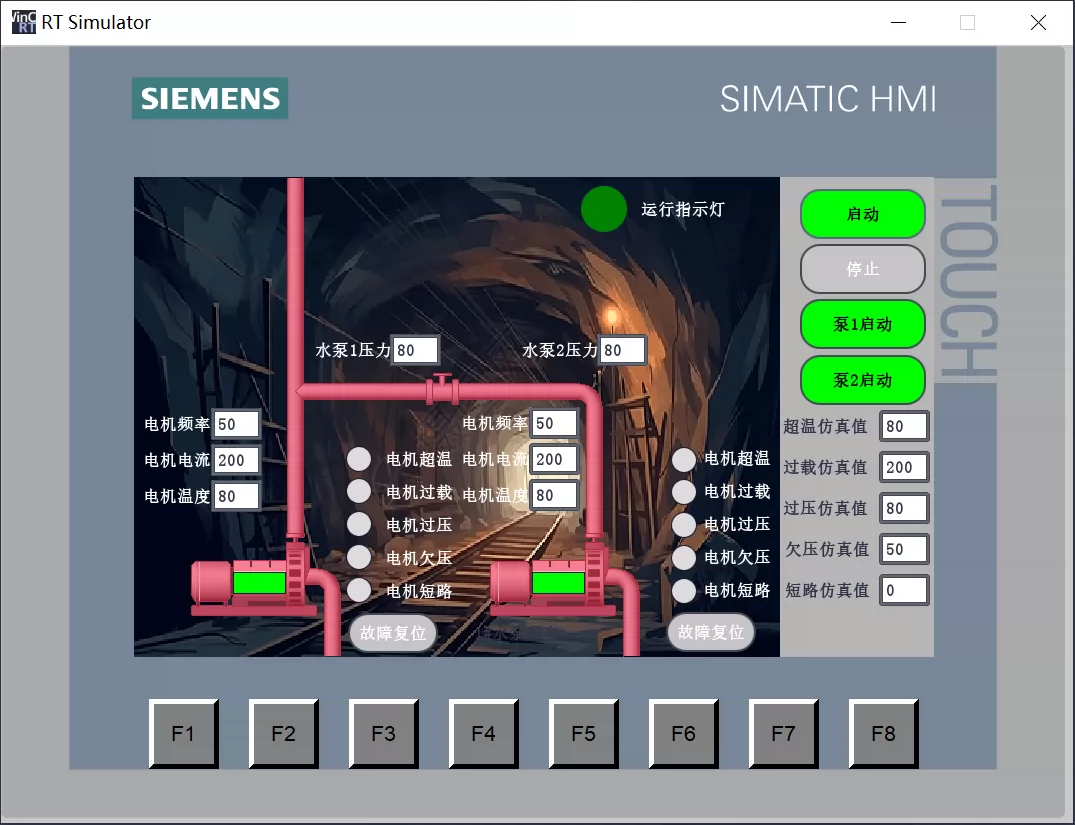Screen dimensions: 1075x825
Task: Click left pump 电机短路 indicator light
Action: tap(359, 590)
